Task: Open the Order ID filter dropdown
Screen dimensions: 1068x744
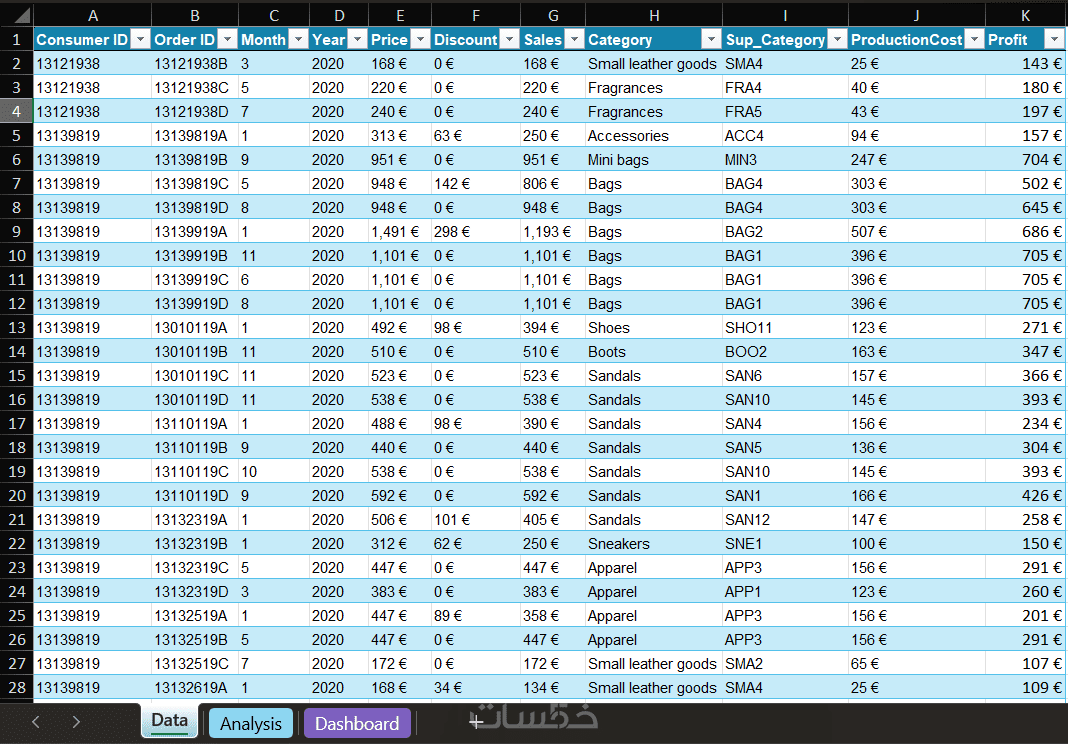Action: point(228,40)
